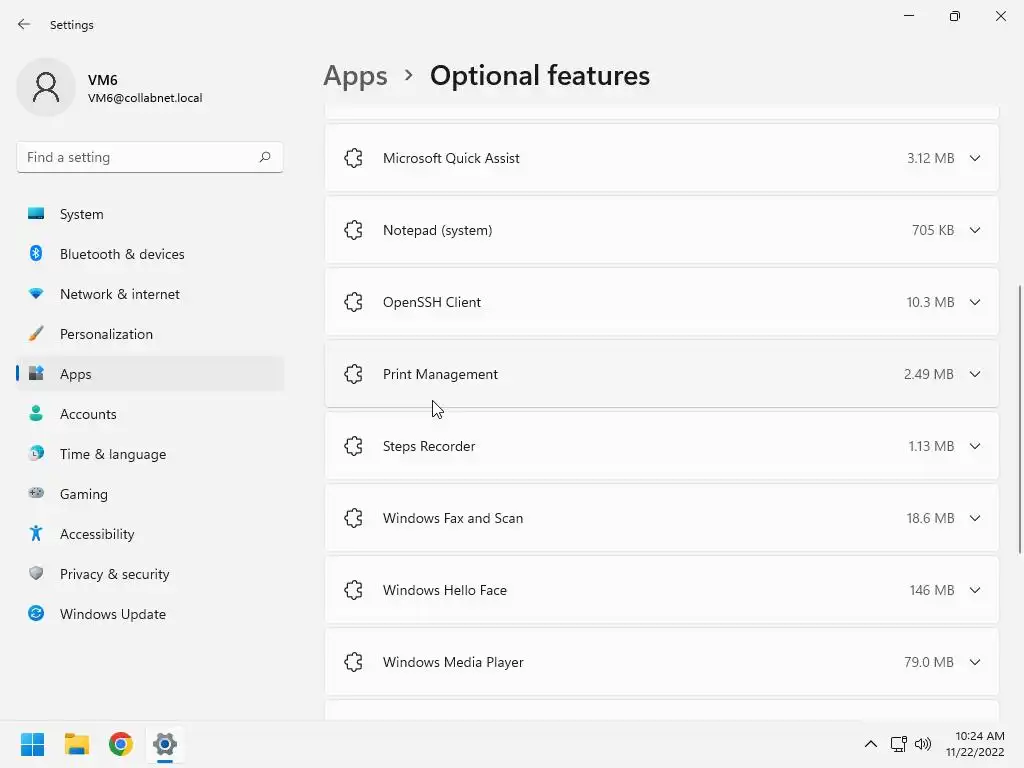The height and width of the screenshot is (768, 1024).
Task: Click the Apps breadcrumb link
Action: (355, 76)
